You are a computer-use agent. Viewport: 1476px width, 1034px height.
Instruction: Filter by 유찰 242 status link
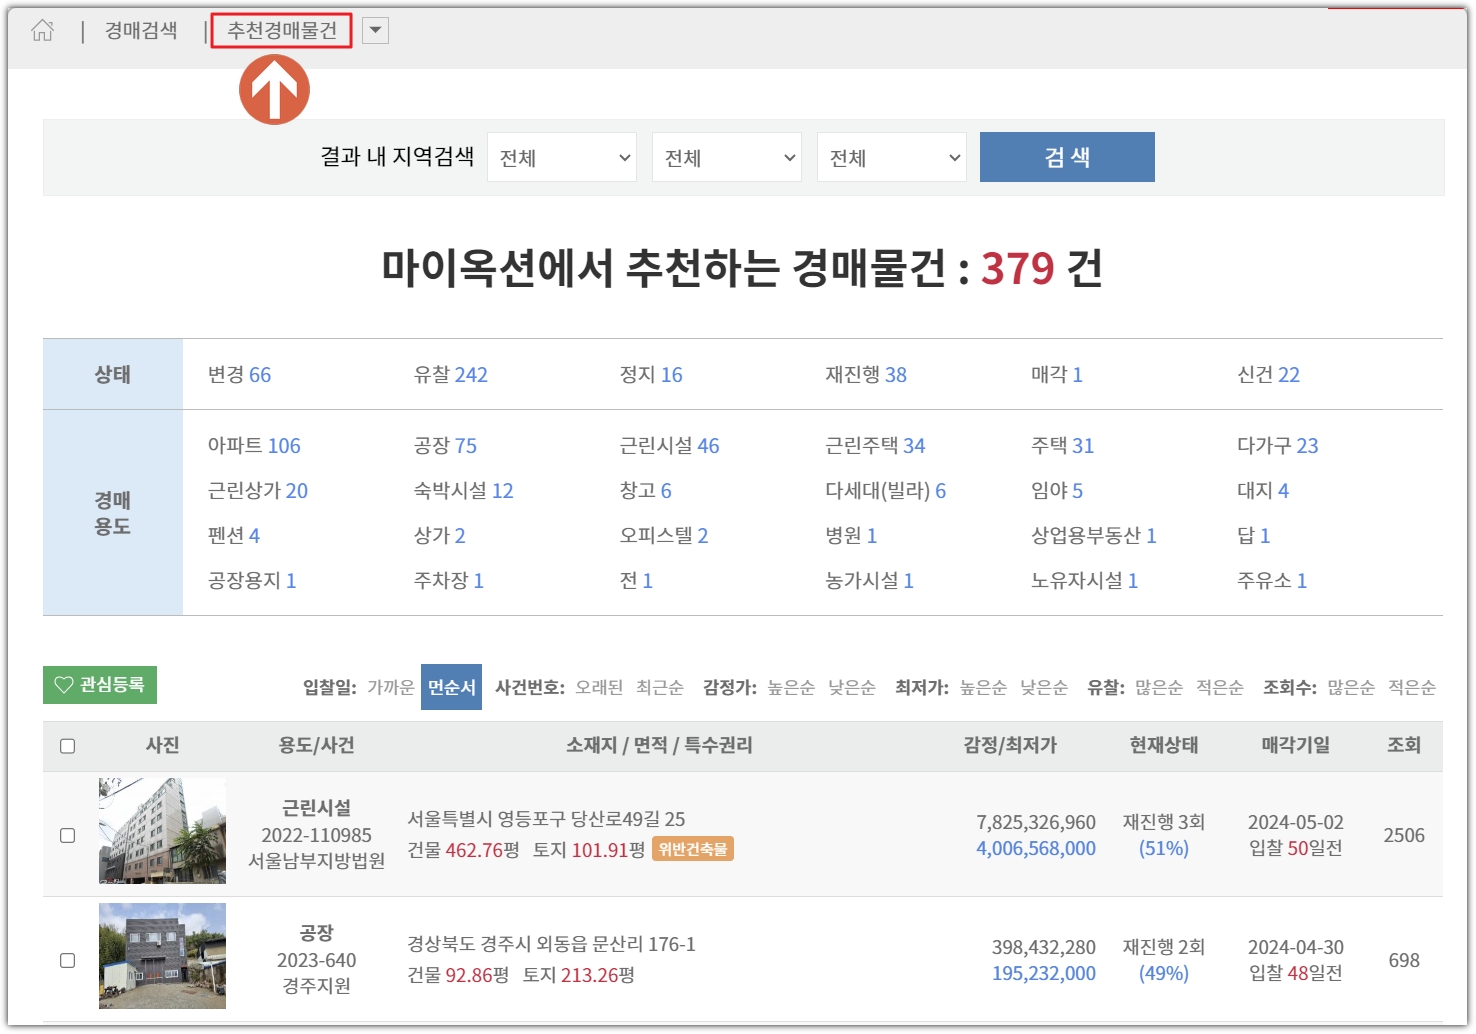pyautogui.click(x=450, y=374)
